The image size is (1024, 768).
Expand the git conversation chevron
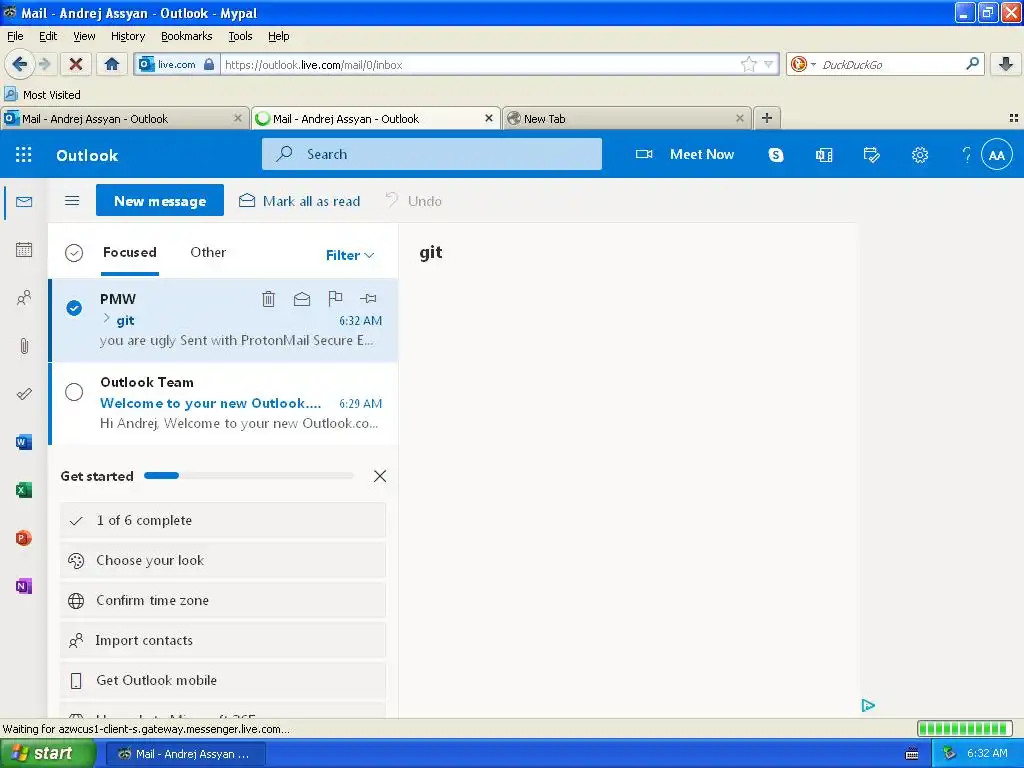pos(106,319)
